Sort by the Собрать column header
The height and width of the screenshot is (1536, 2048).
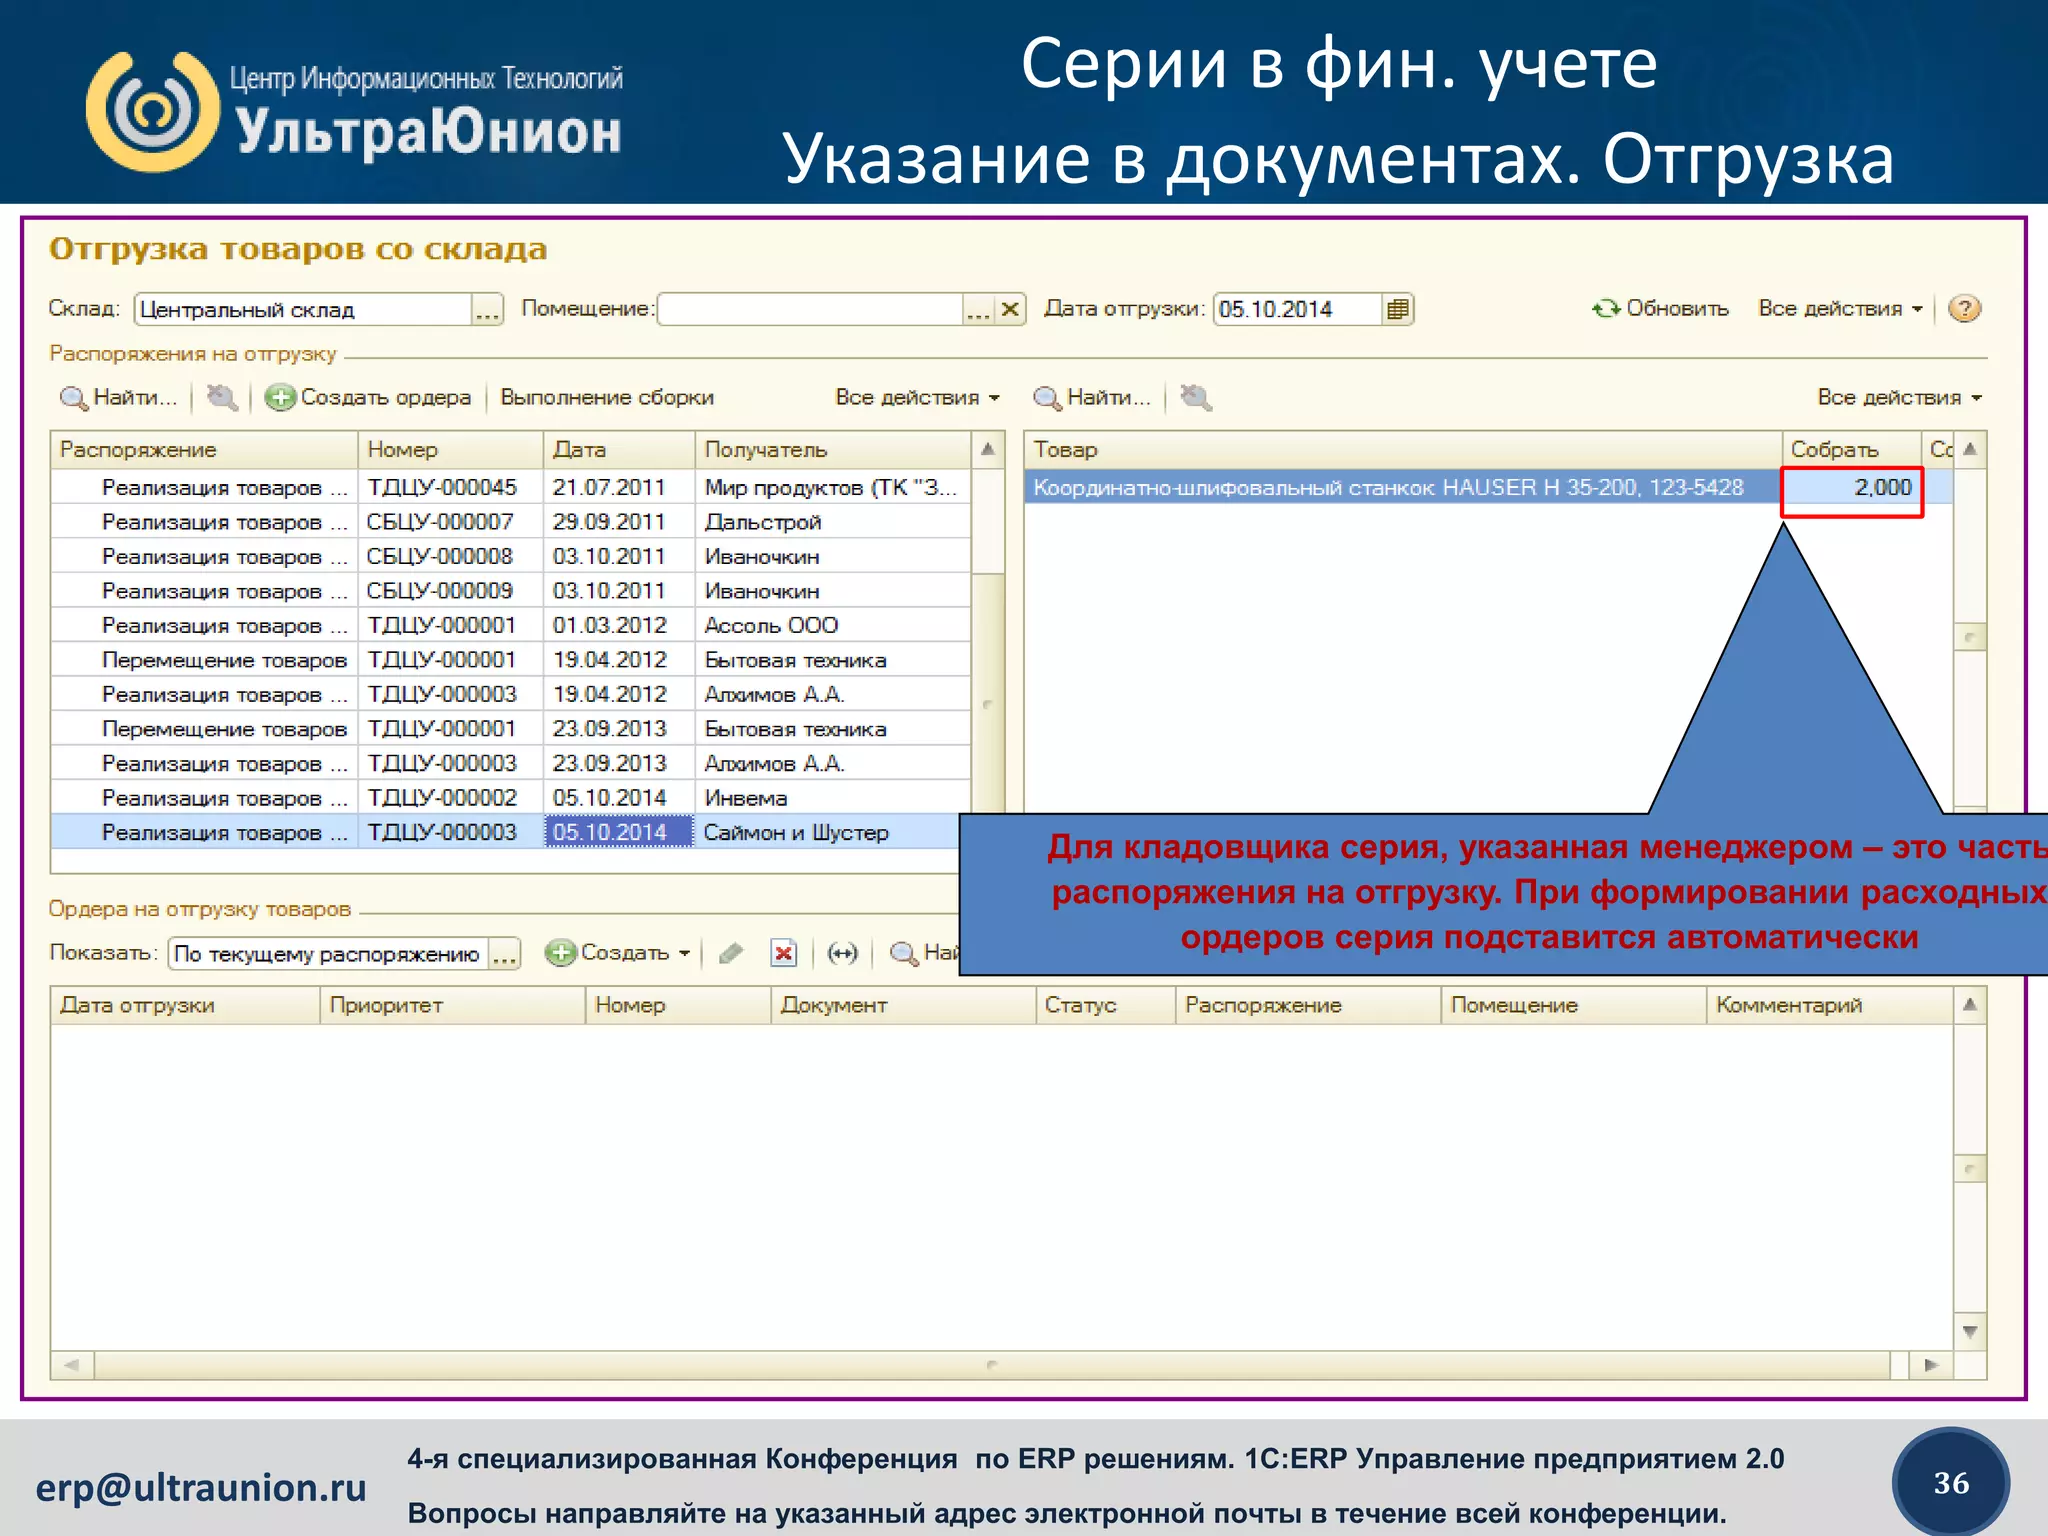tap(1851, 450)
